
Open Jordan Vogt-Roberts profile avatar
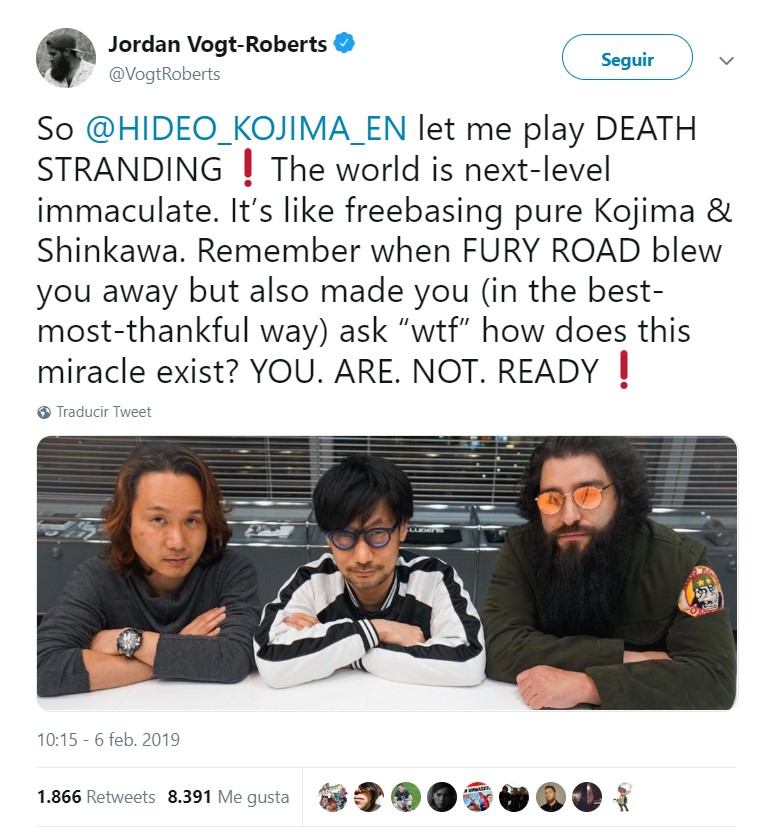[66, 58]
